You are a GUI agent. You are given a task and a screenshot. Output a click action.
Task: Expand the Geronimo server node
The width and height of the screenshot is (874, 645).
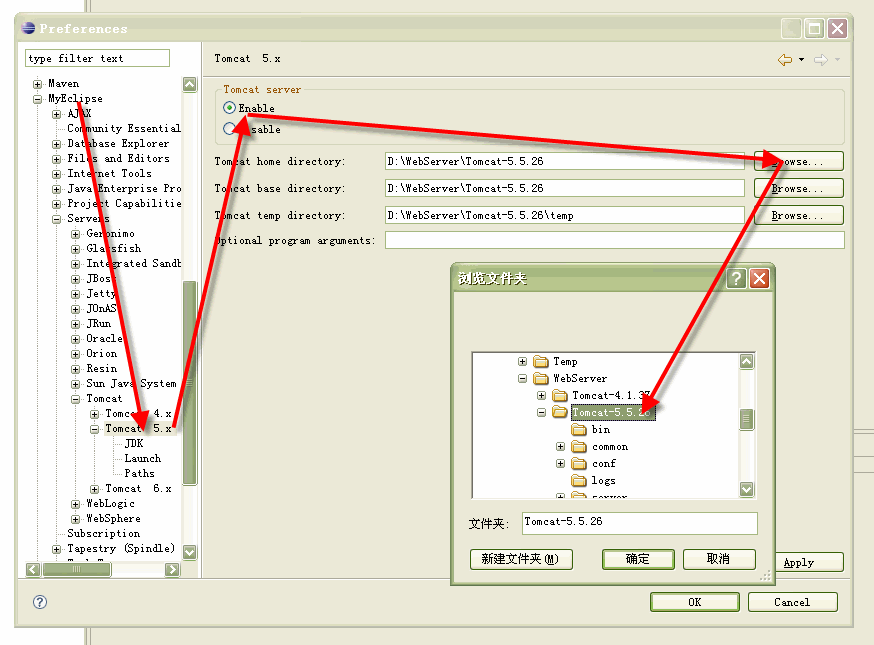coord(75,234)
